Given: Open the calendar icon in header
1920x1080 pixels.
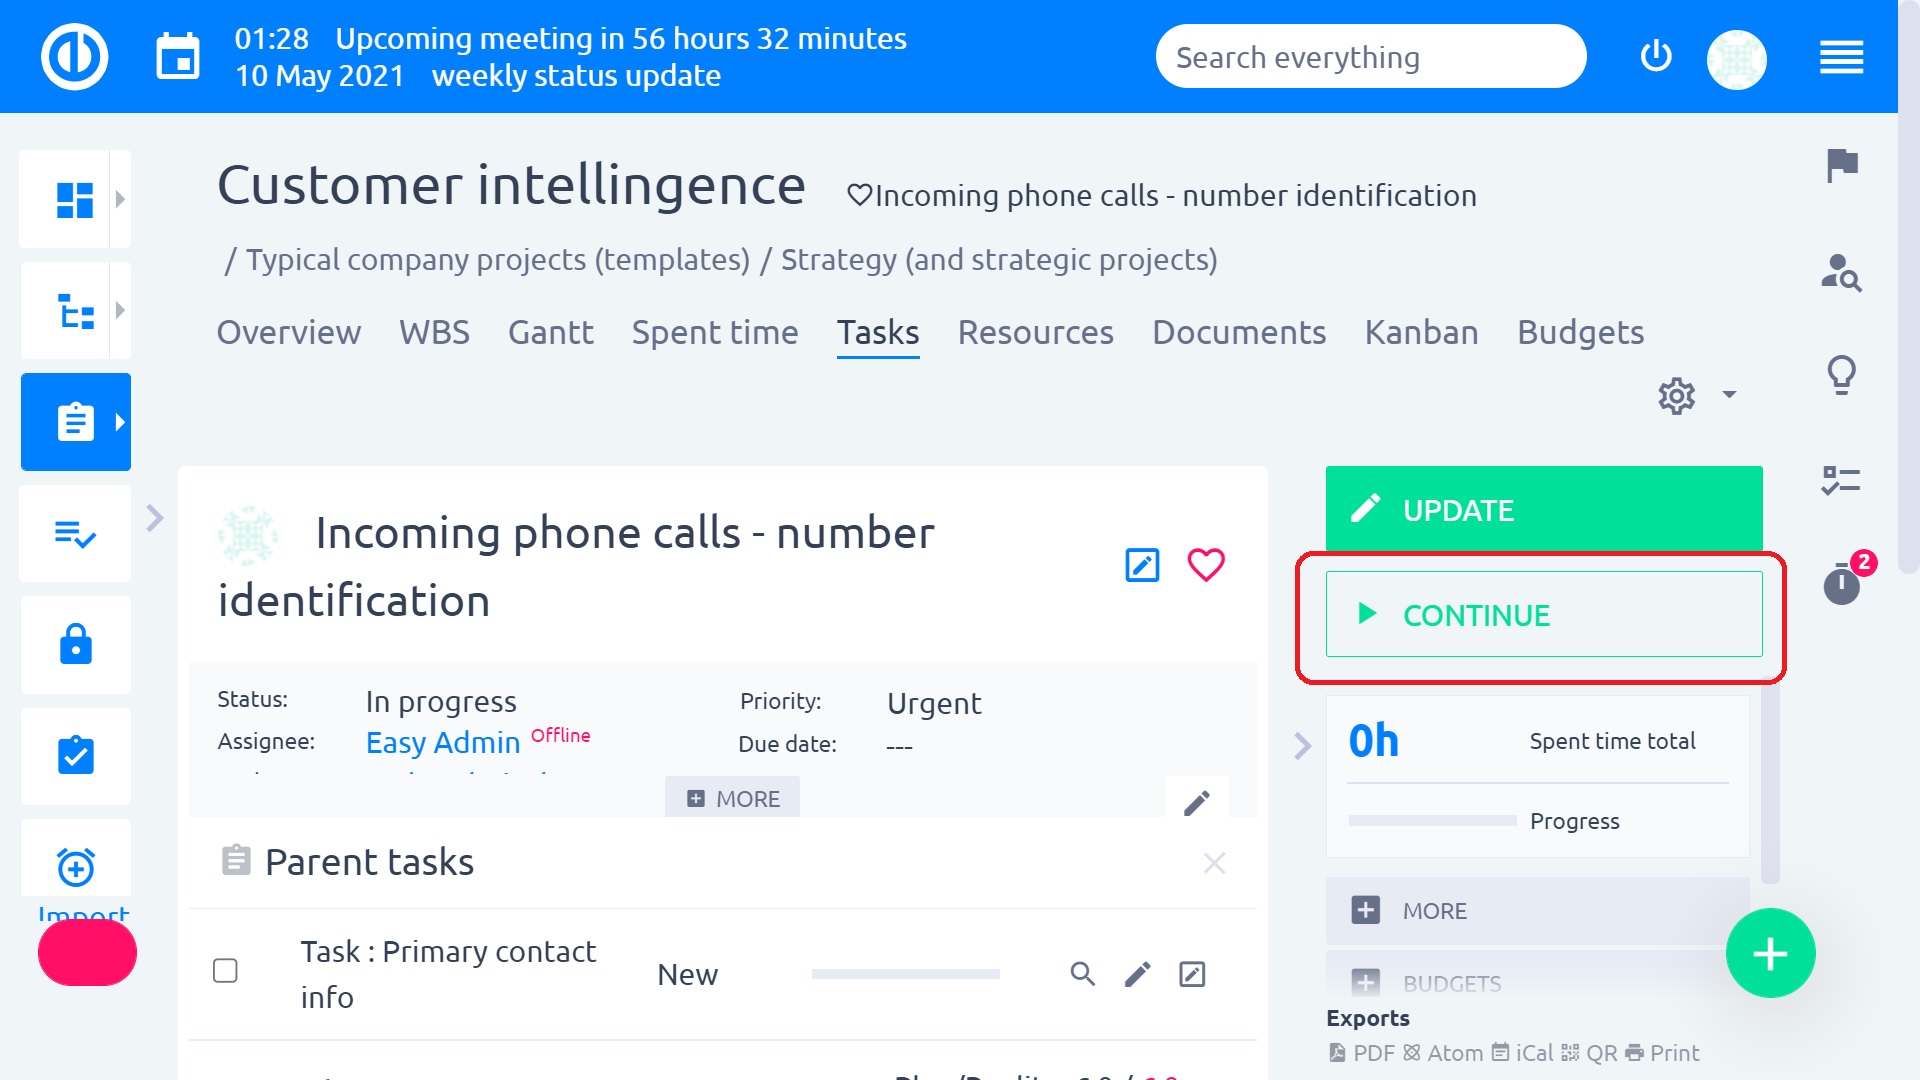Looking at the screenshot, I should tap(178, 57).
